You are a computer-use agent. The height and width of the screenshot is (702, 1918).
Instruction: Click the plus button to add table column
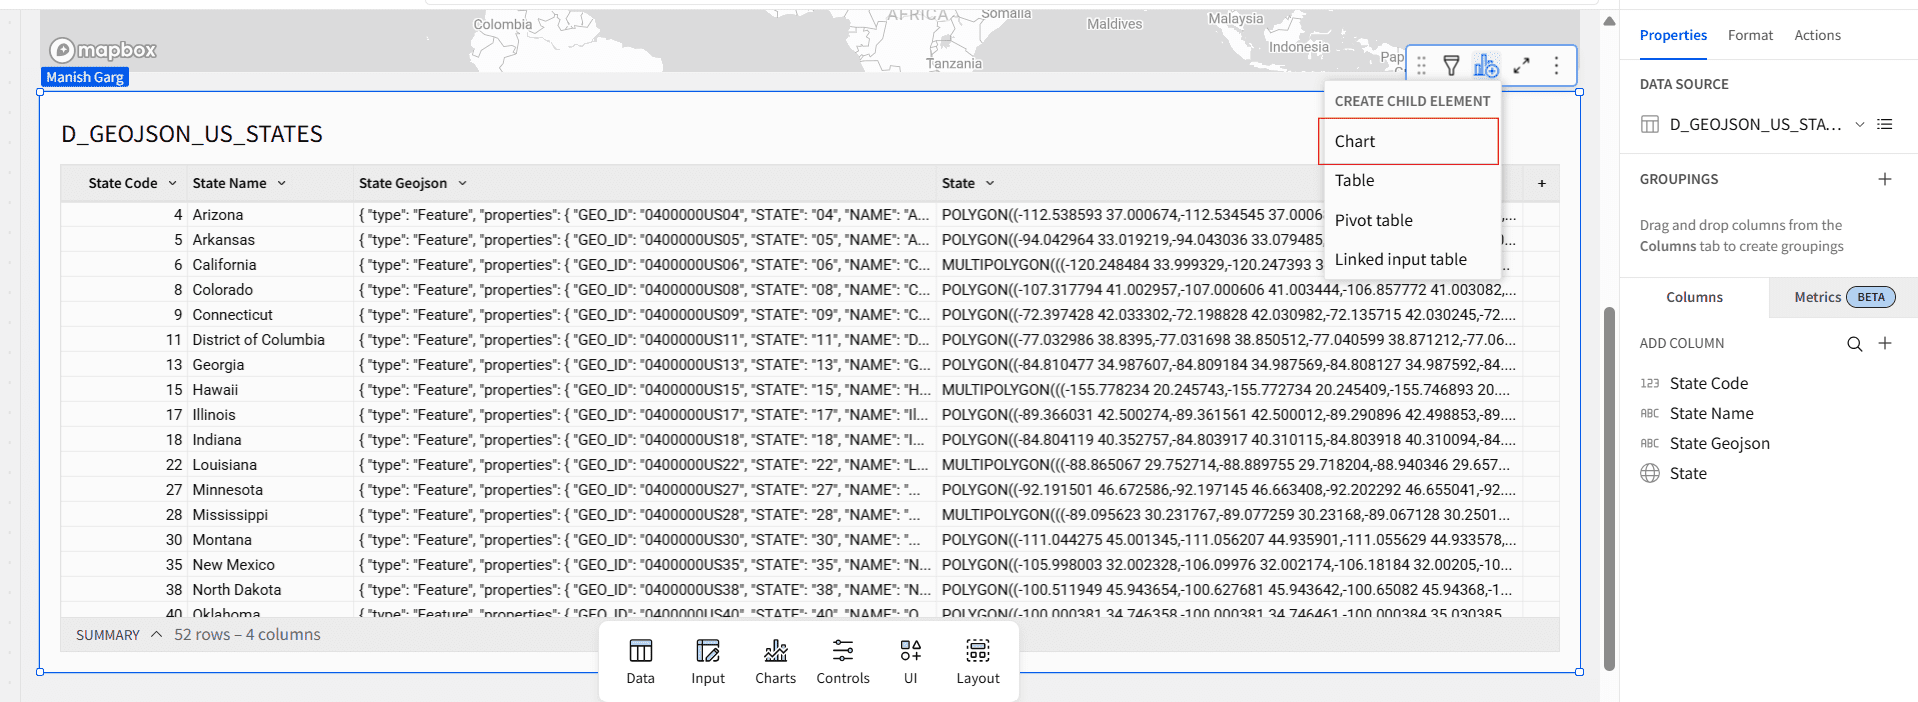pyautogui.click(x=1541, y=183)
